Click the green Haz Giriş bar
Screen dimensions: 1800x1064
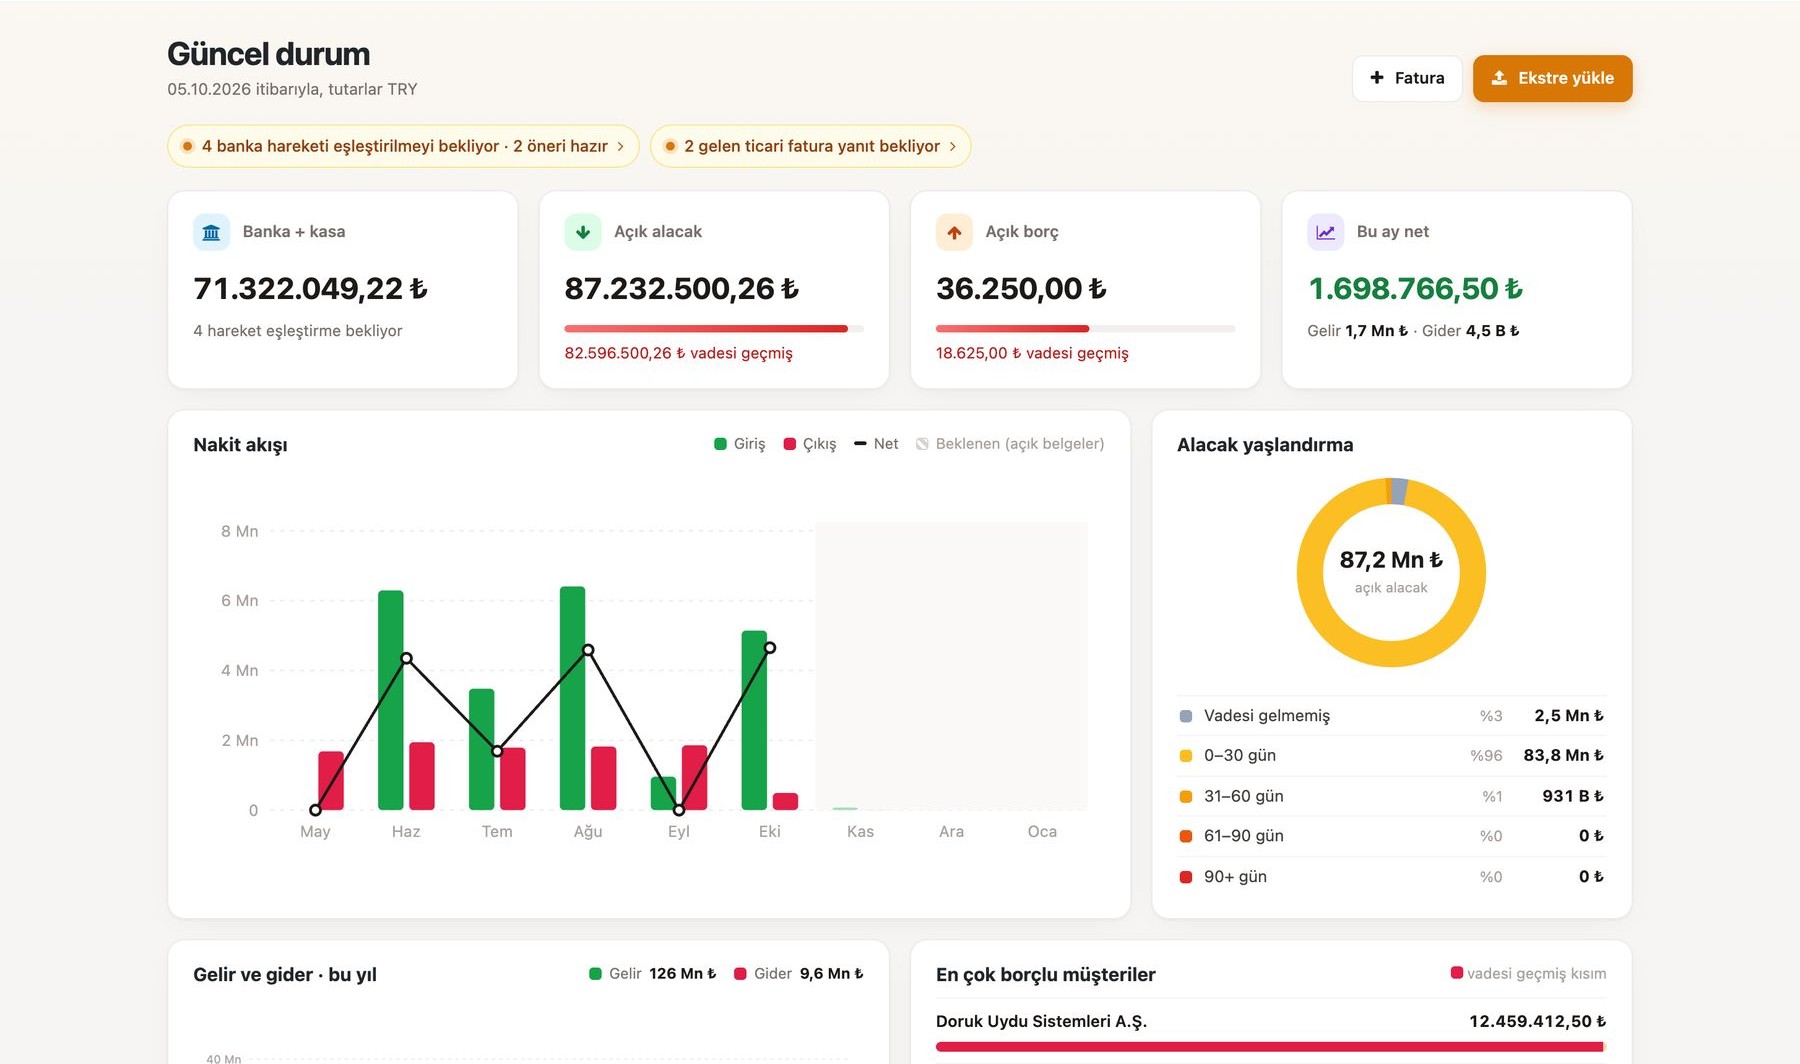point(391,700)
